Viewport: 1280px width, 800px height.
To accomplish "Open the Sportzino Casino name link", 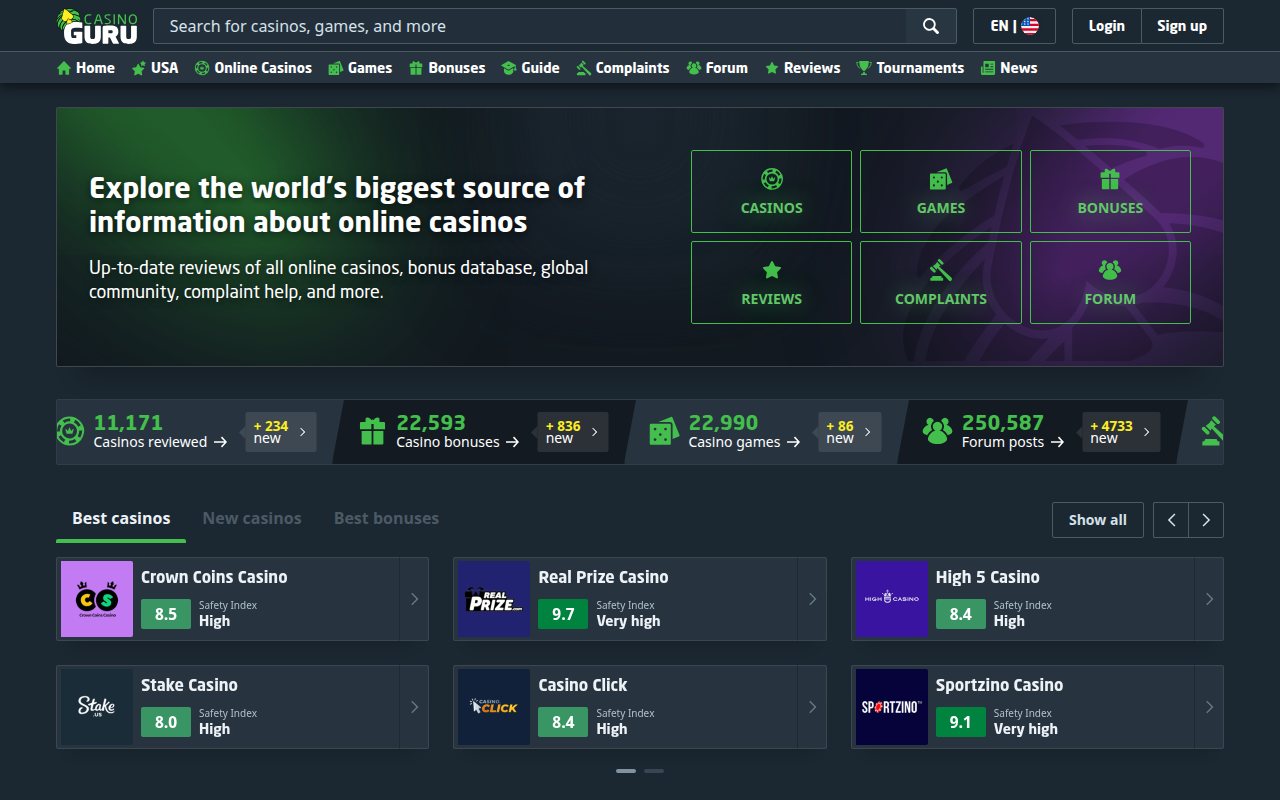I will pyautogui.click(x=999, y=685).
